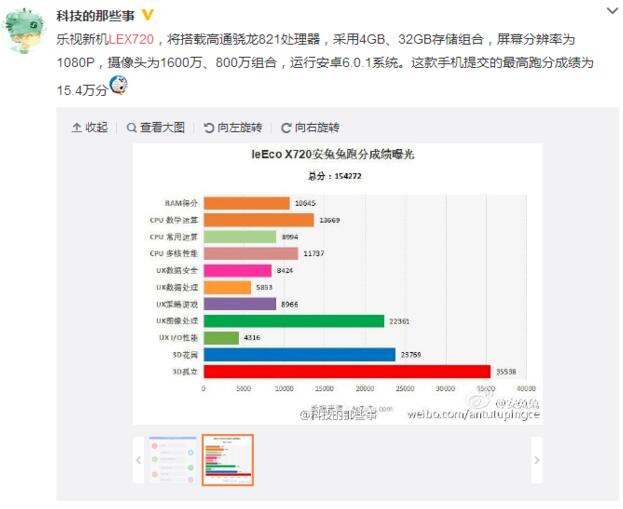Click the benchmark chart image
The width and height of the screenshot is (623, 509).
point(337,284)
